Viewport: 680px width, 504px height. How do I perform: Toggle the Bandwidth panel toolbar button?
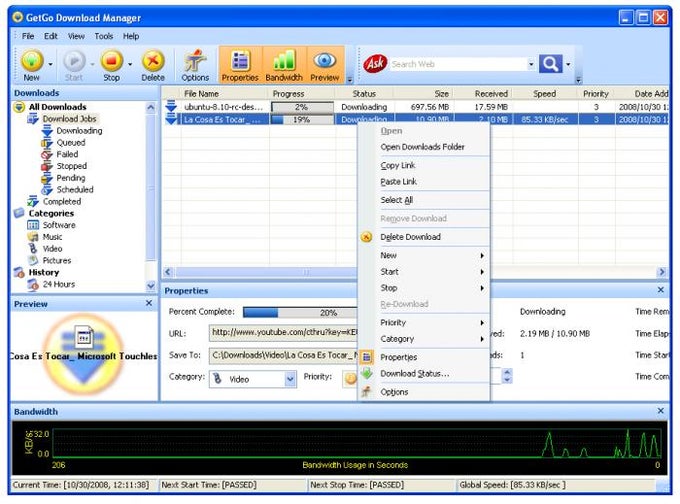point(284,65)
